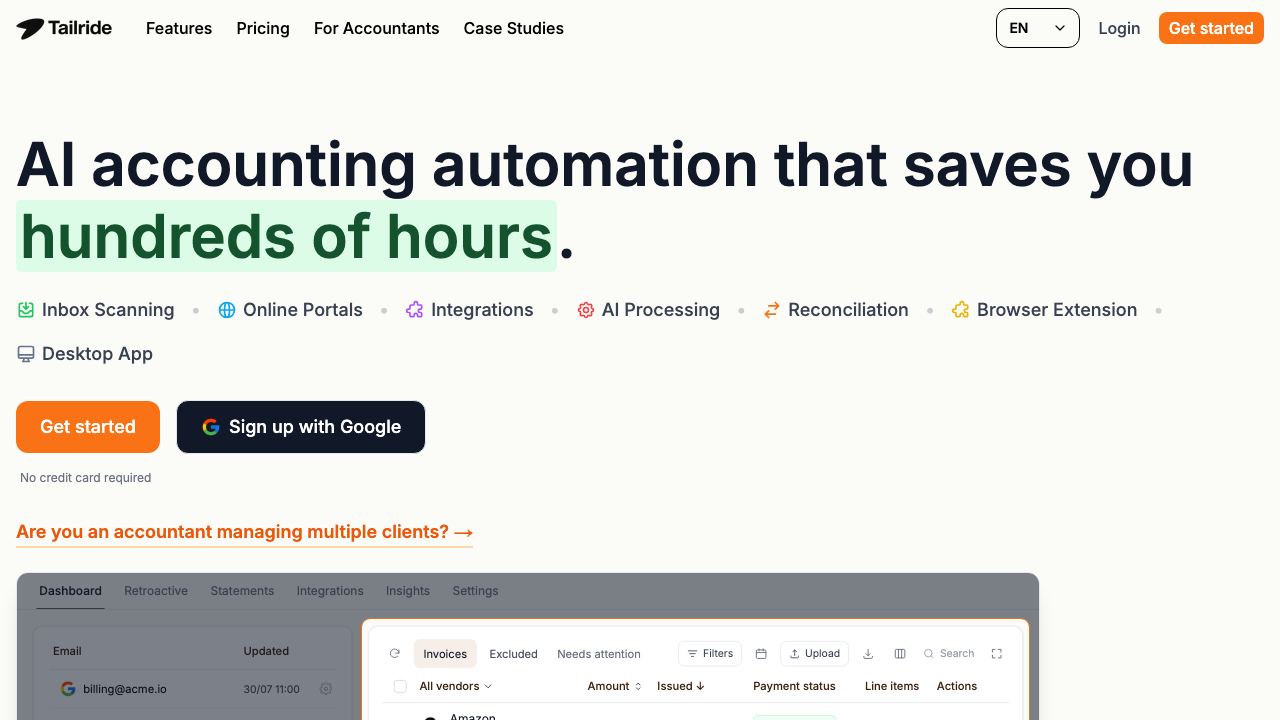The image size is (1280, 720).
Task: Click the Online Portals feature label
Action: (303, 310)
